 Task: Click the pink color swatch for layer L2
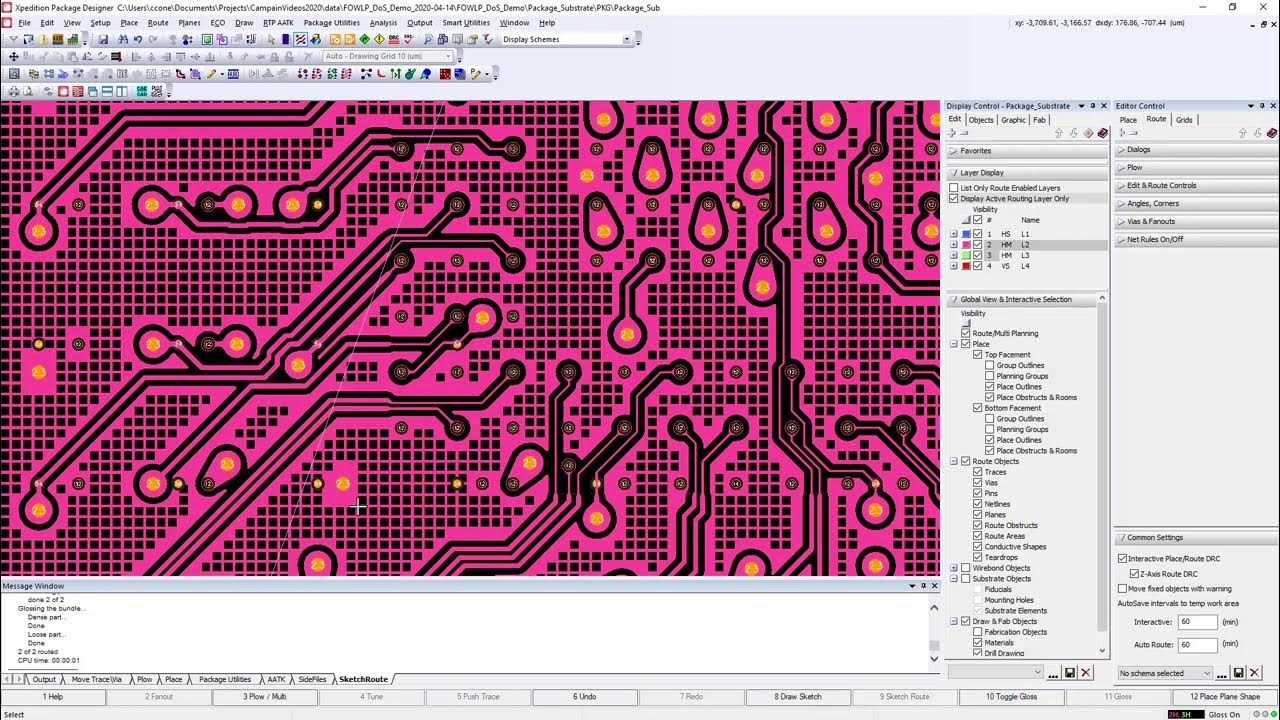click(x=966, y=245)
